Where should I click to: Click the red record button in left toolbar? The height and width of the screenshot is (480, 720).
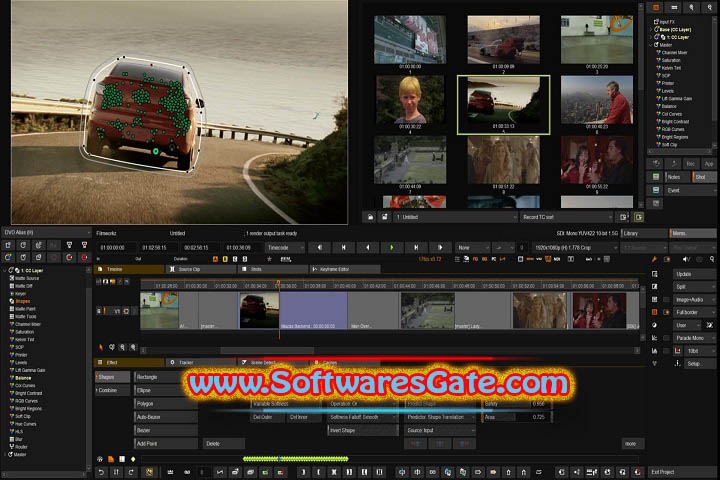tap(84, 257)
